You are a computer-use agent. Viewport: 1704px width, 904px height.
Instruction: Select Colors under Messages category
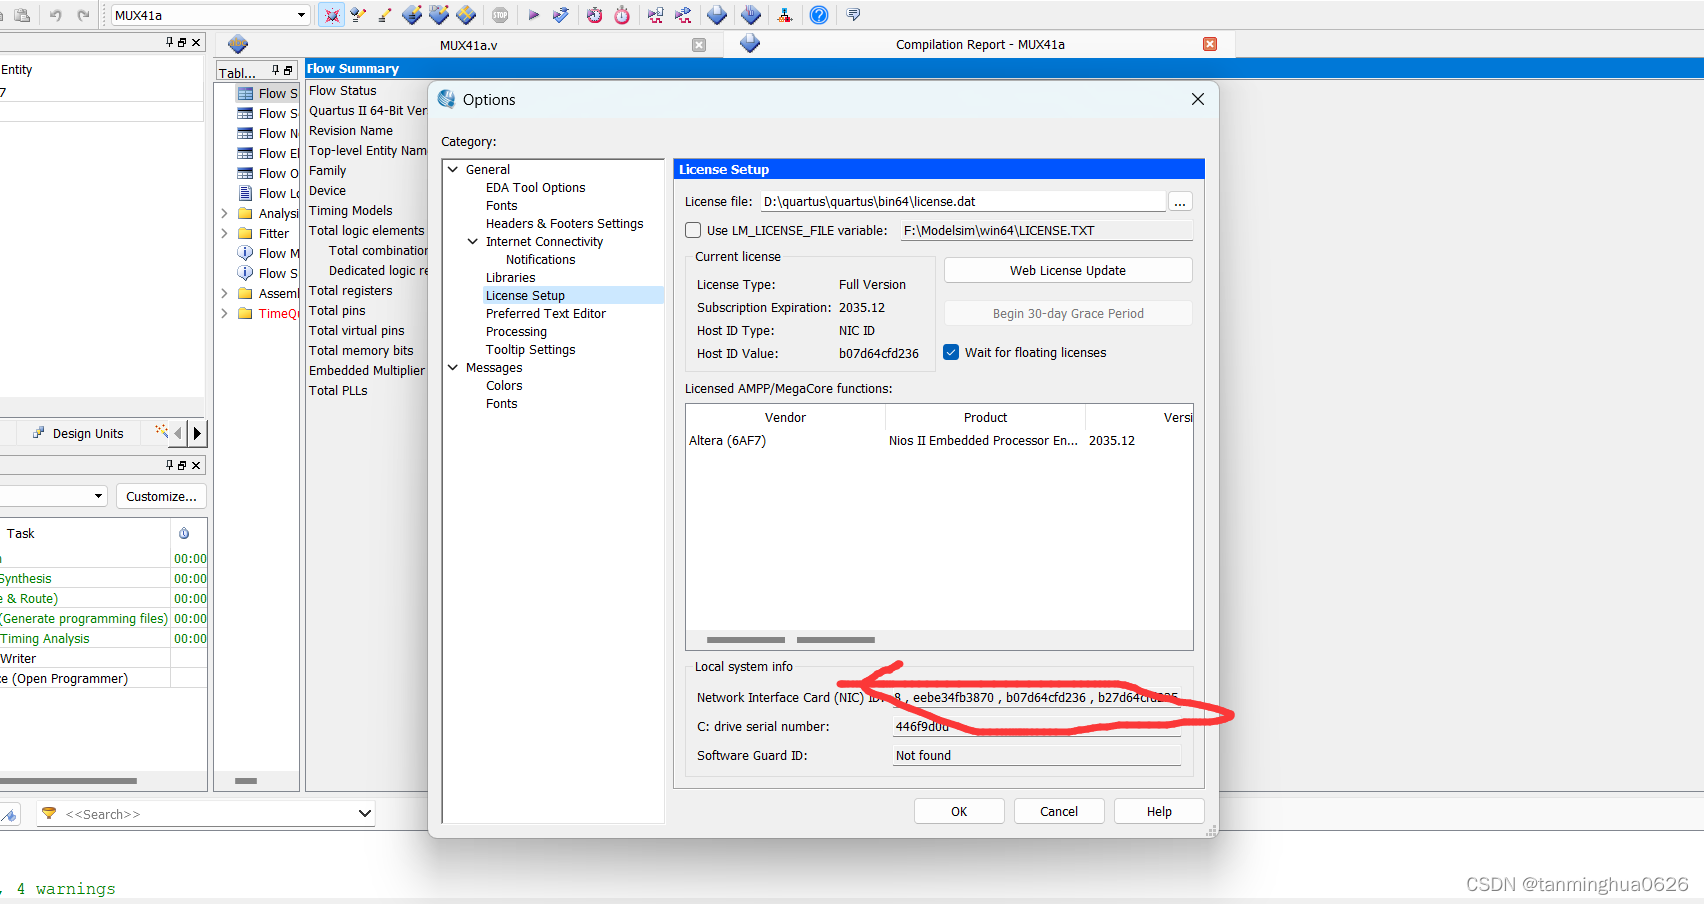(x=504, y=385)
